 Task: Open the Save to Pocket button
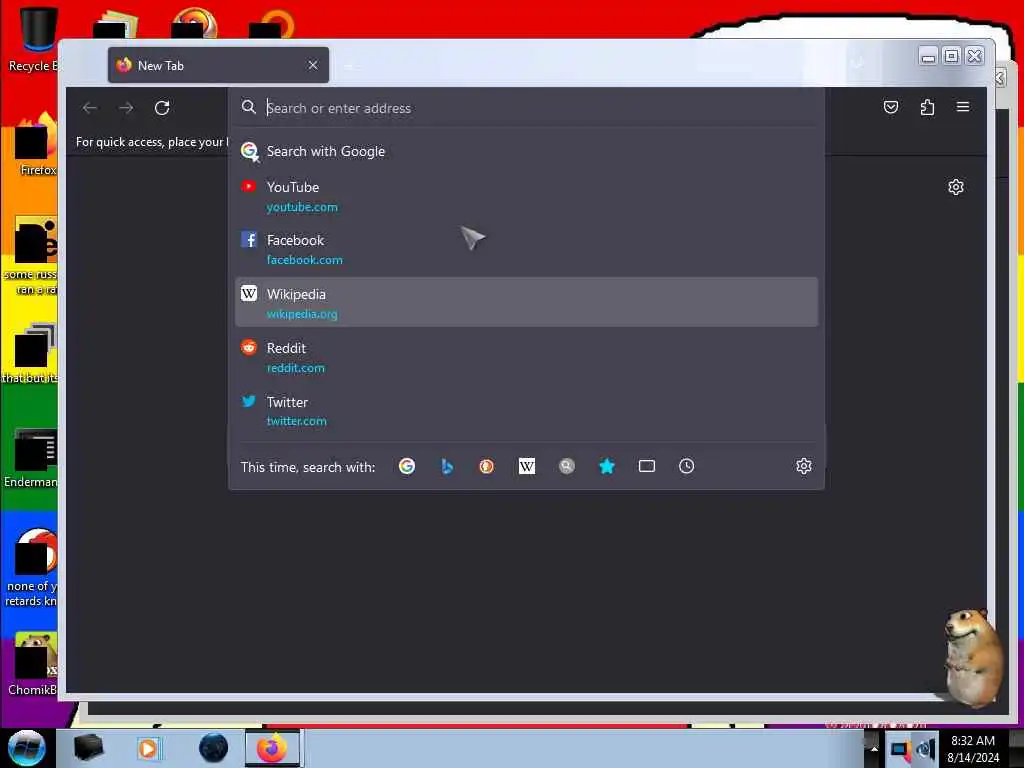pyautogui.click(x=891, y=107)
